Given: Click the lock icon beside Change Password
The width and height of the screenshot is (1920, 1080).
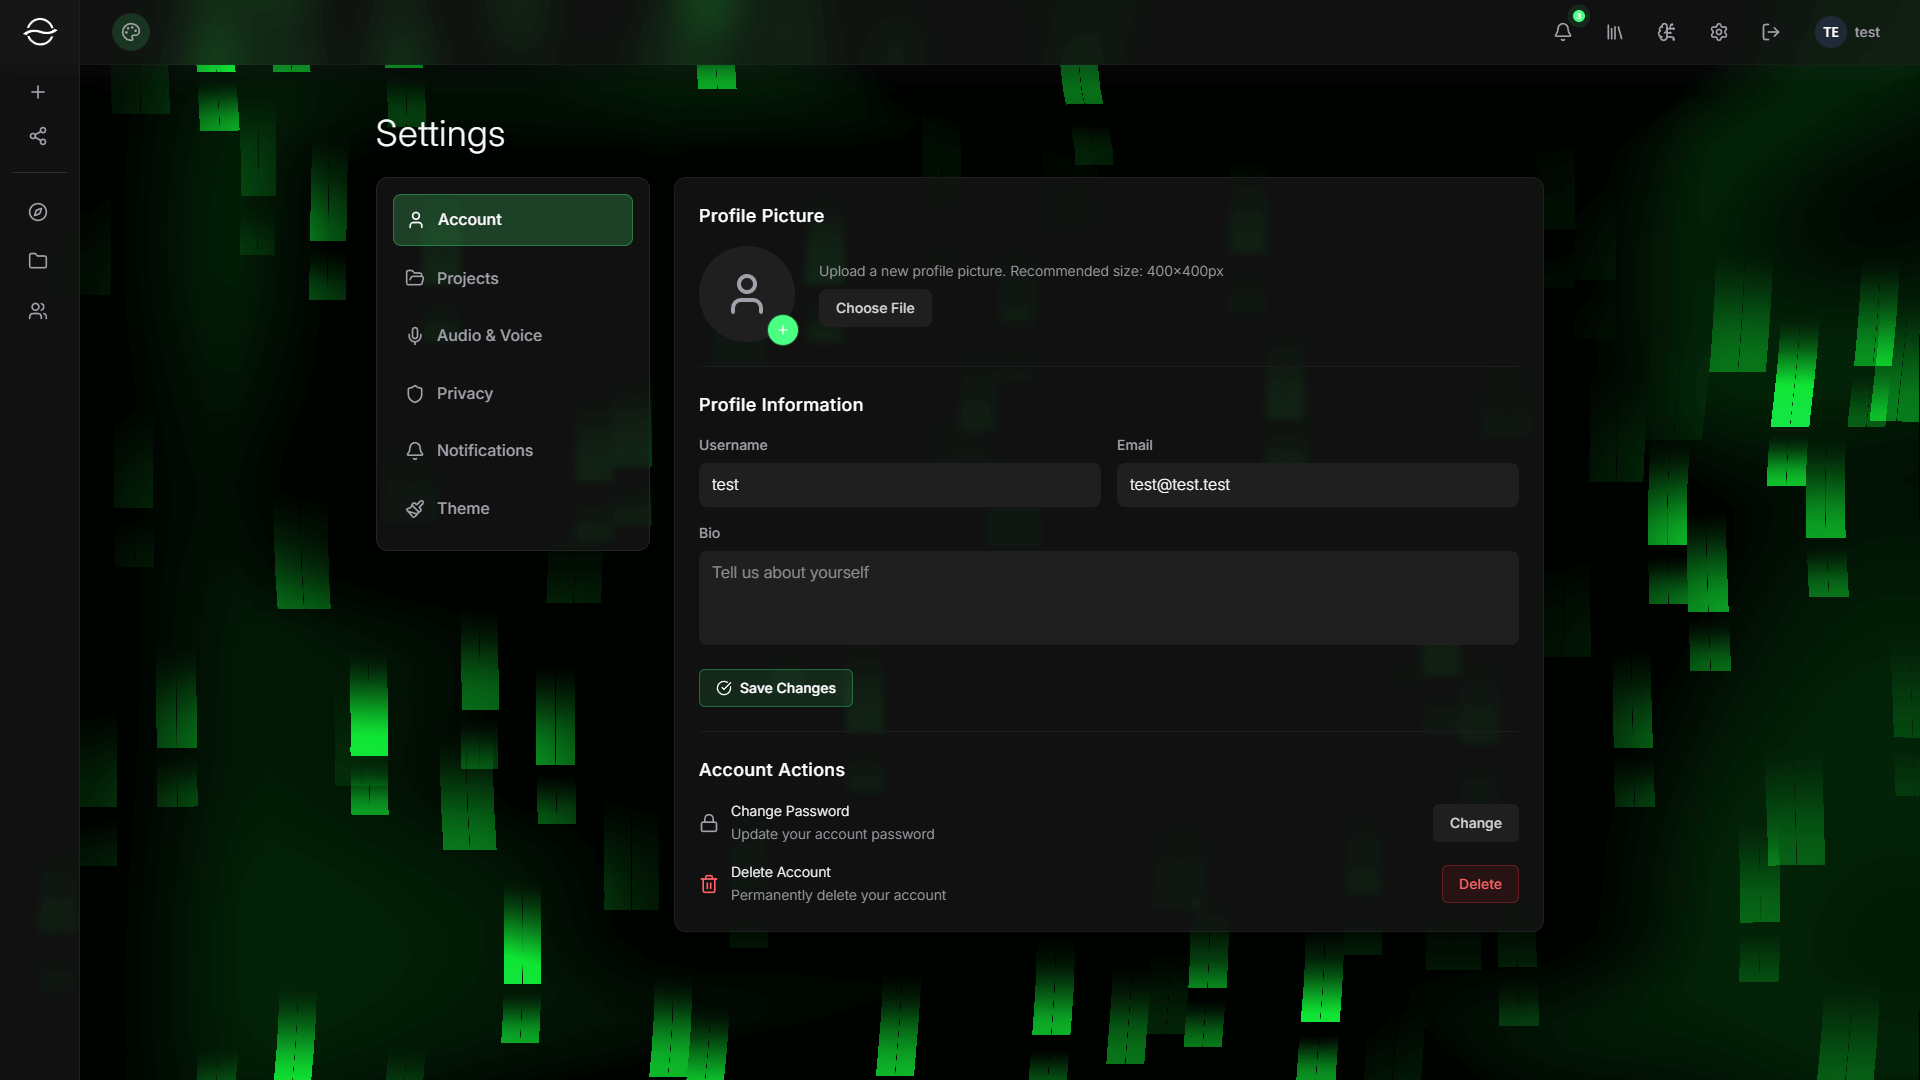Looking at the screenshot, I should (709, 823).
